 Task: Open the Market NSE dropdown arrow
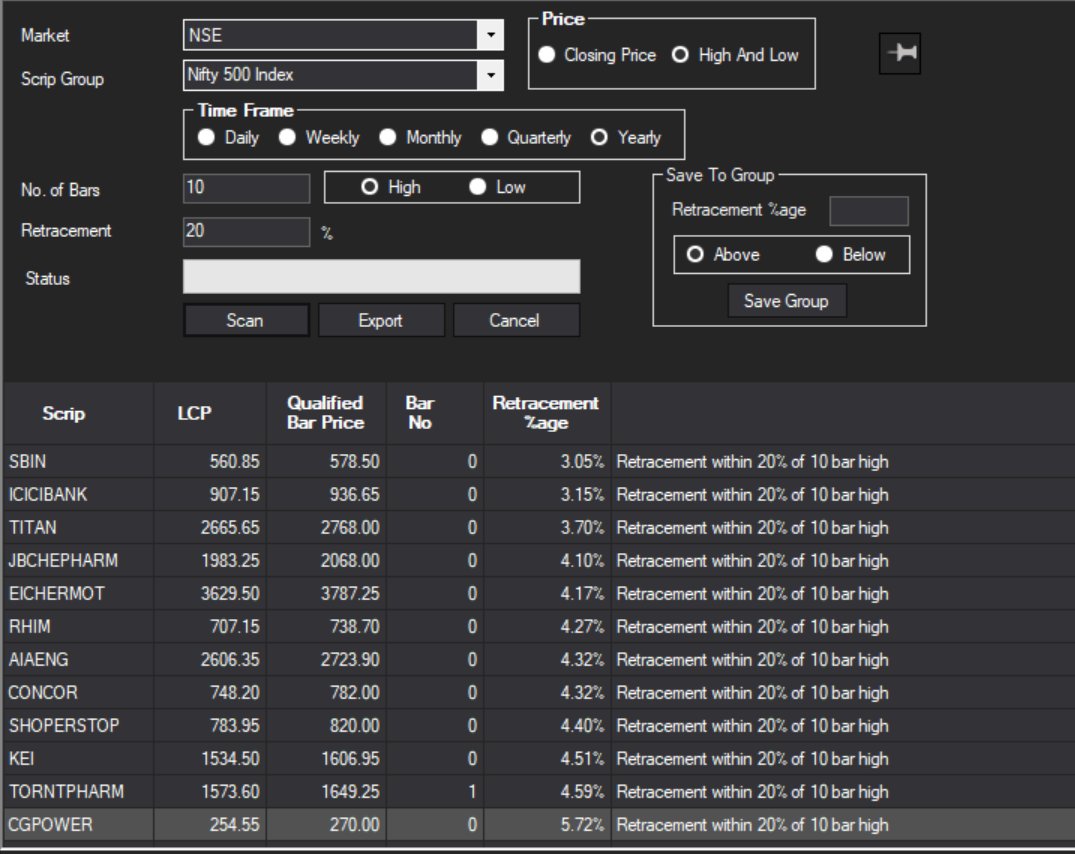[490, 35]
